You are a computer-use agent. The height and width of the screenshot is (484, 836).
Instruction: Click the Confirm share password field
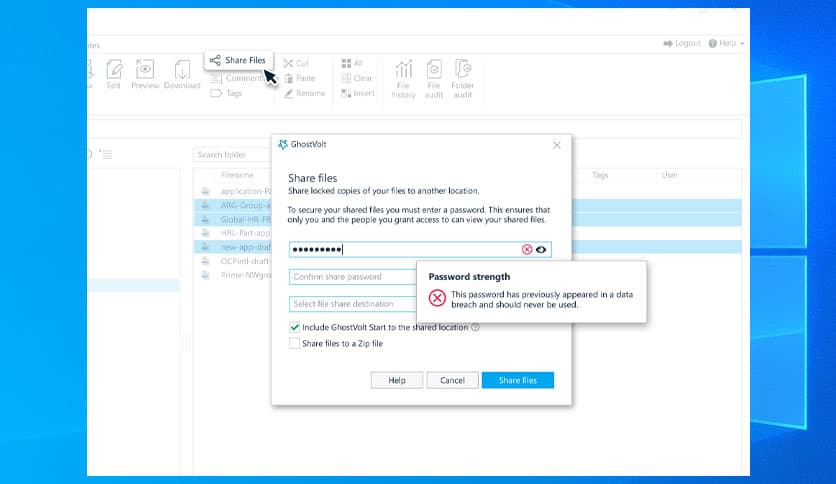click(x=353, y=277)
